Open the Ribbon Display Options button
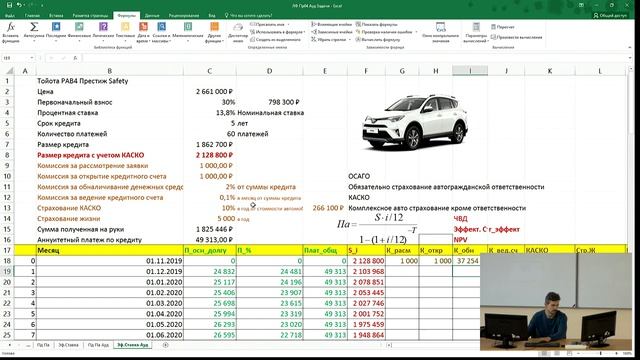 (x=581, y=5)
